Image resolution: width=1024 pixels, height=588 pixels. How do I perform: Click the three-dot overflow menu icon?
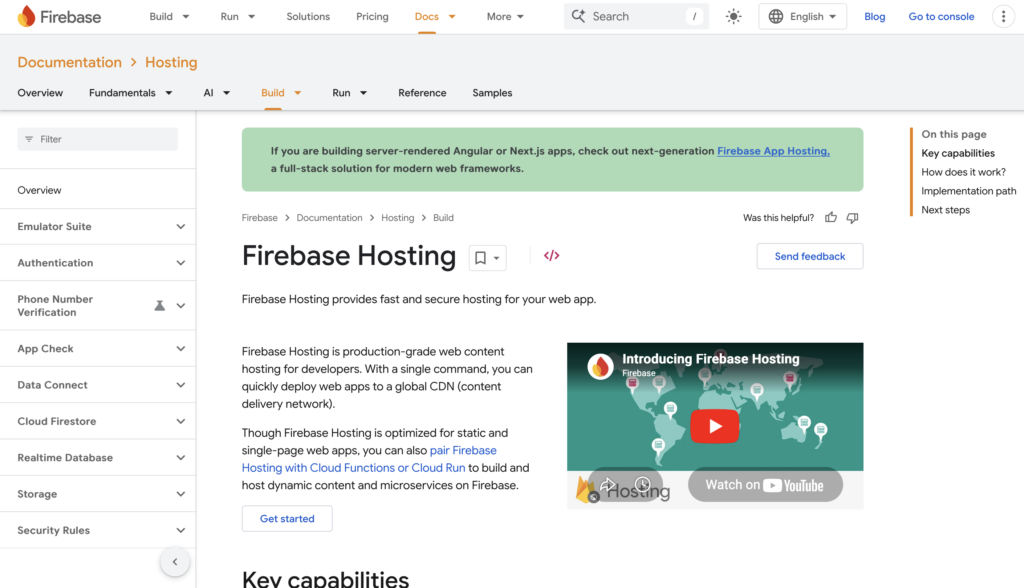coord(1003,16)
